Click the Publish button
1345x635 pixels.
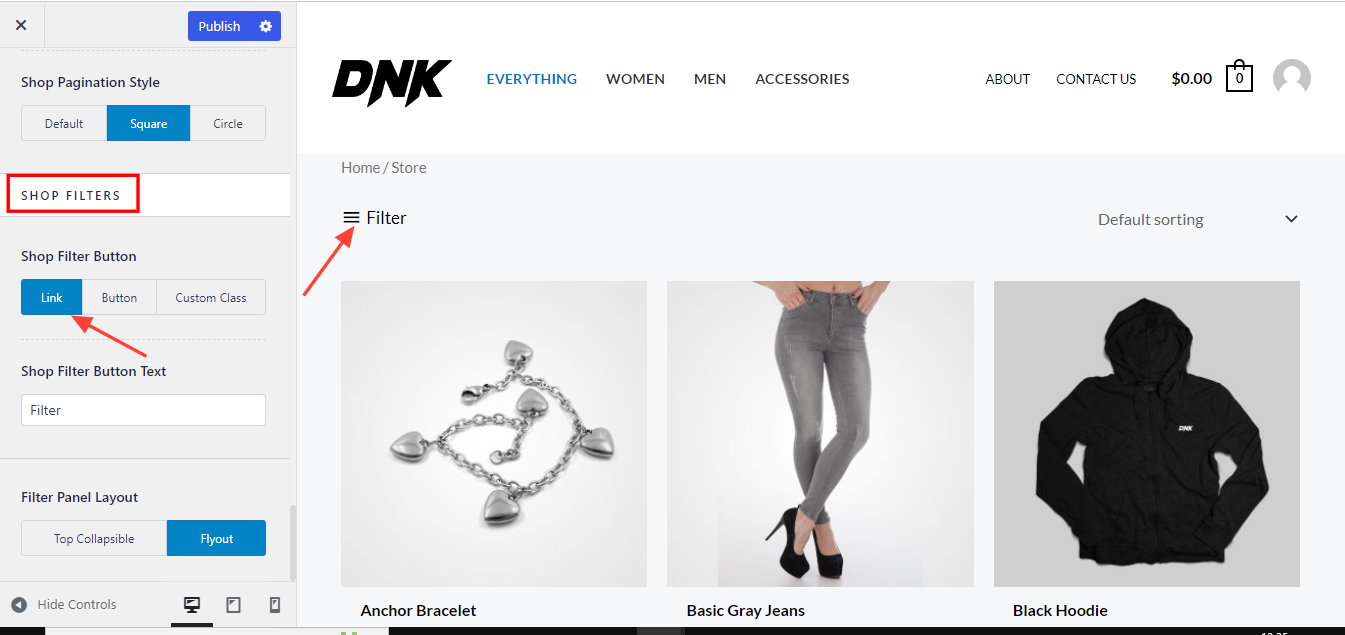pos(219,26)
